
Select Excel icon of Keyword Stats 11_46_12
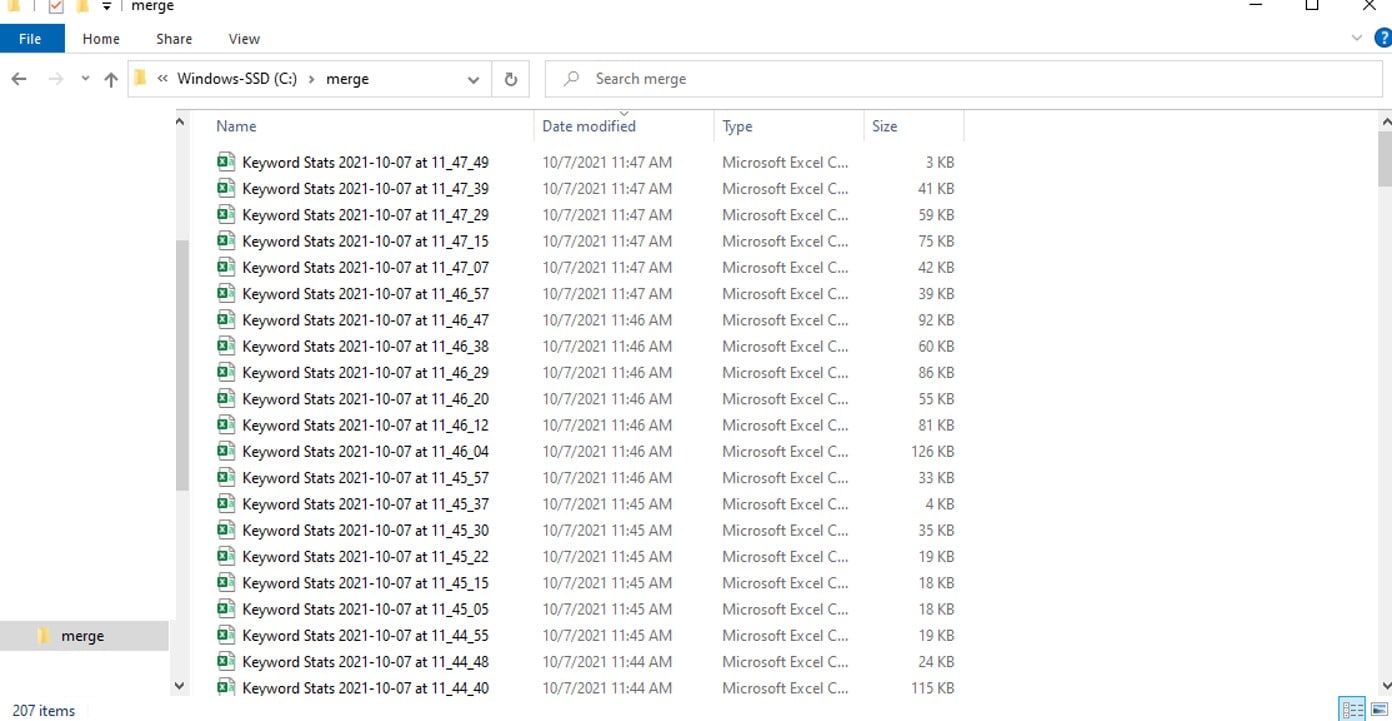[x=226, y=425]
